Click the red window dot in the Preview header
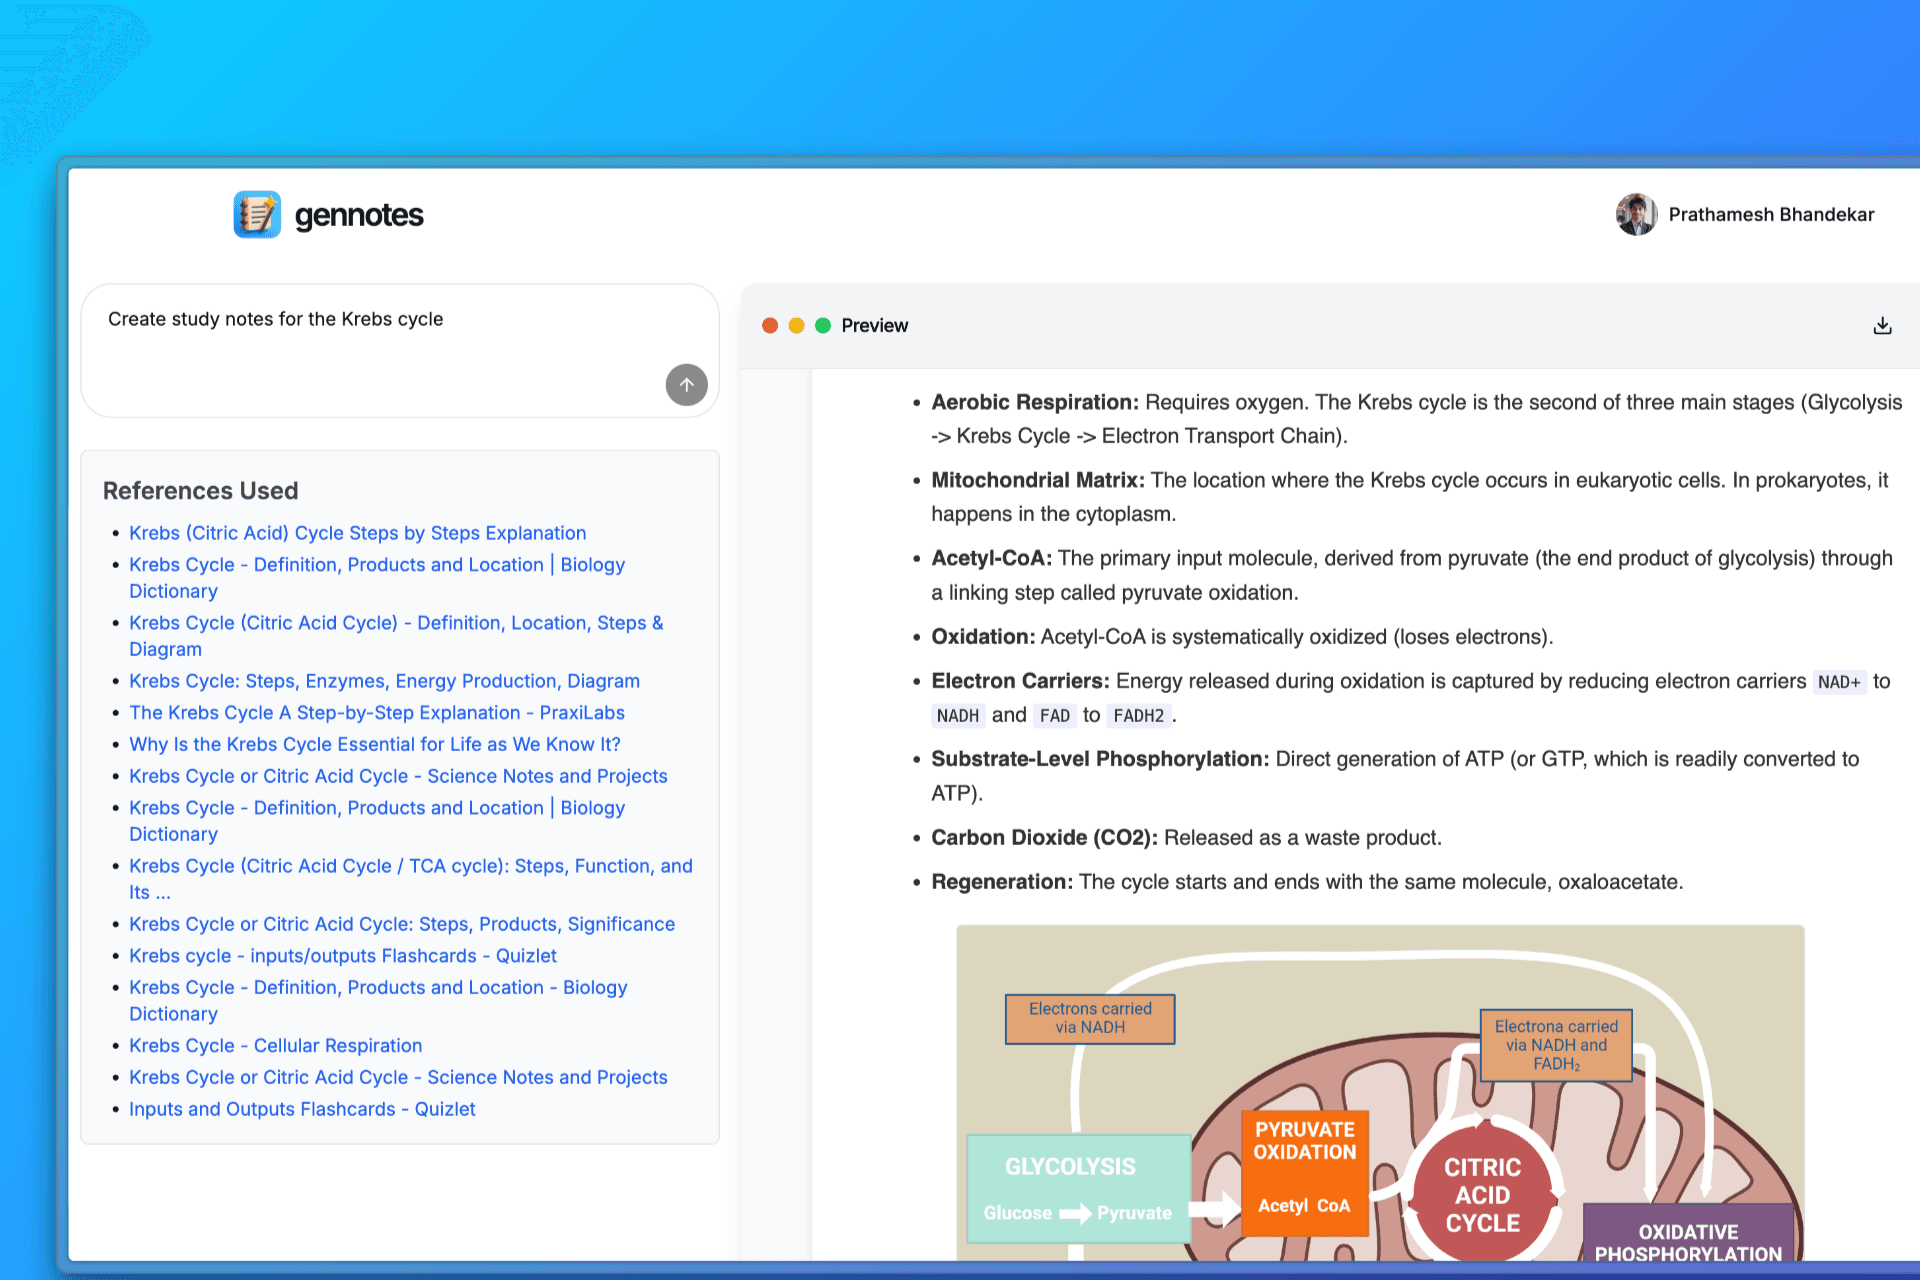Viewport: 1920px width, 1280px height. coord(770,326)
